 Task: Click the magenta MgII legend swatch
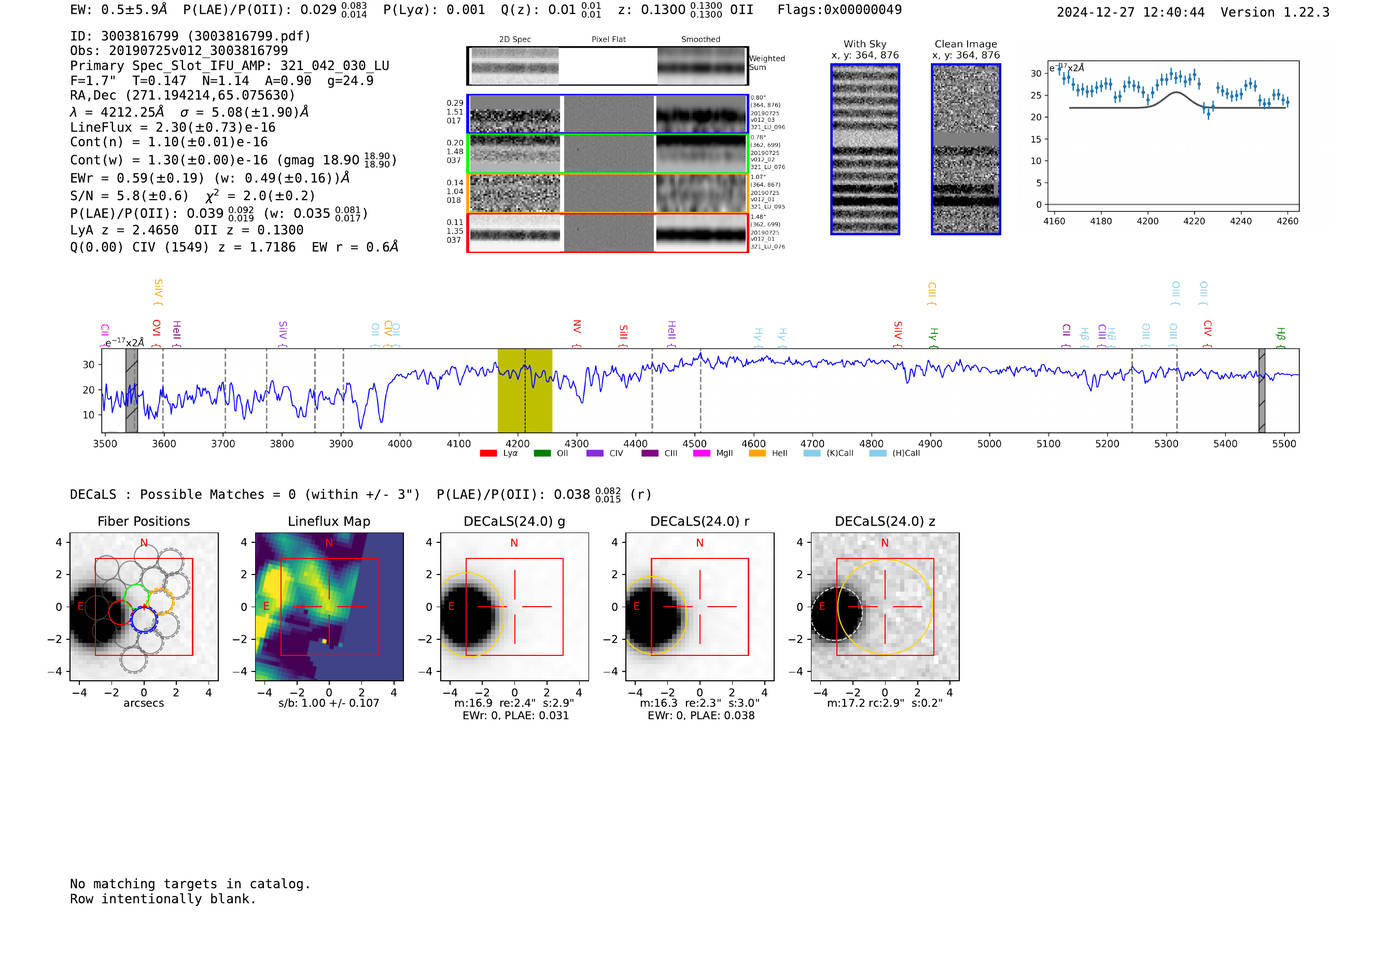point(701,454)
